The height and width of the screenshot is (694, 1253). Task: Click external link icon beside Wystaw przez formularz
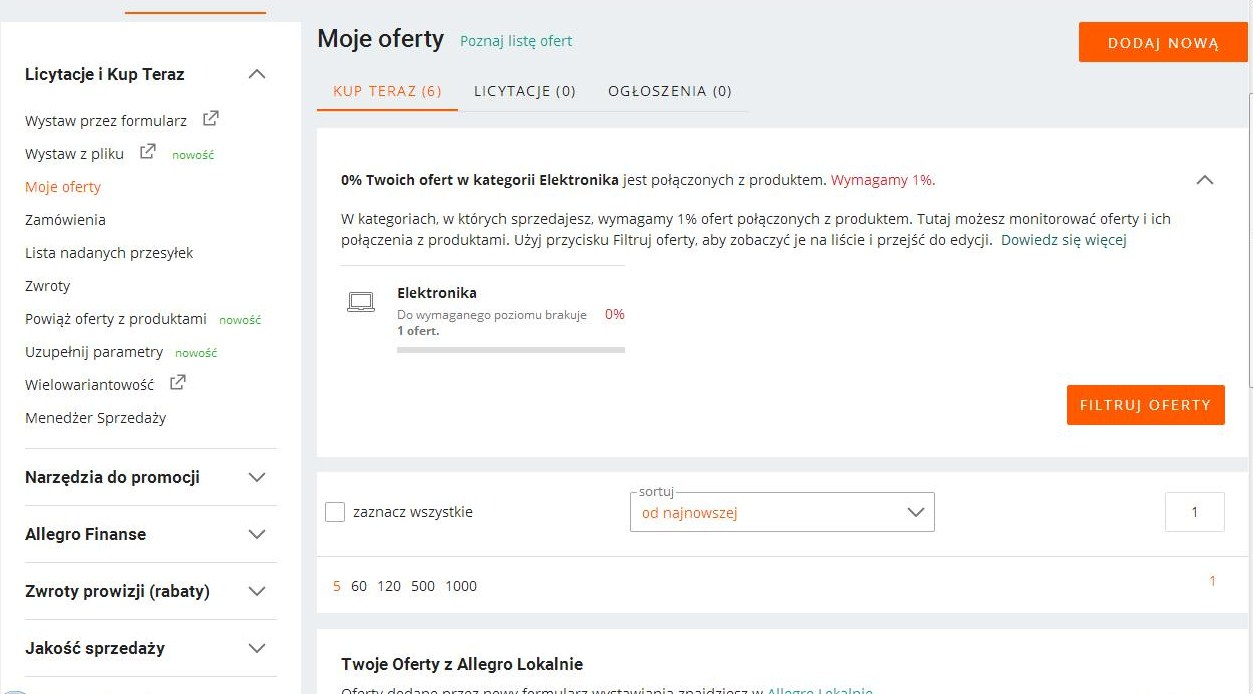pyautogui.click(x=210, y=119)
